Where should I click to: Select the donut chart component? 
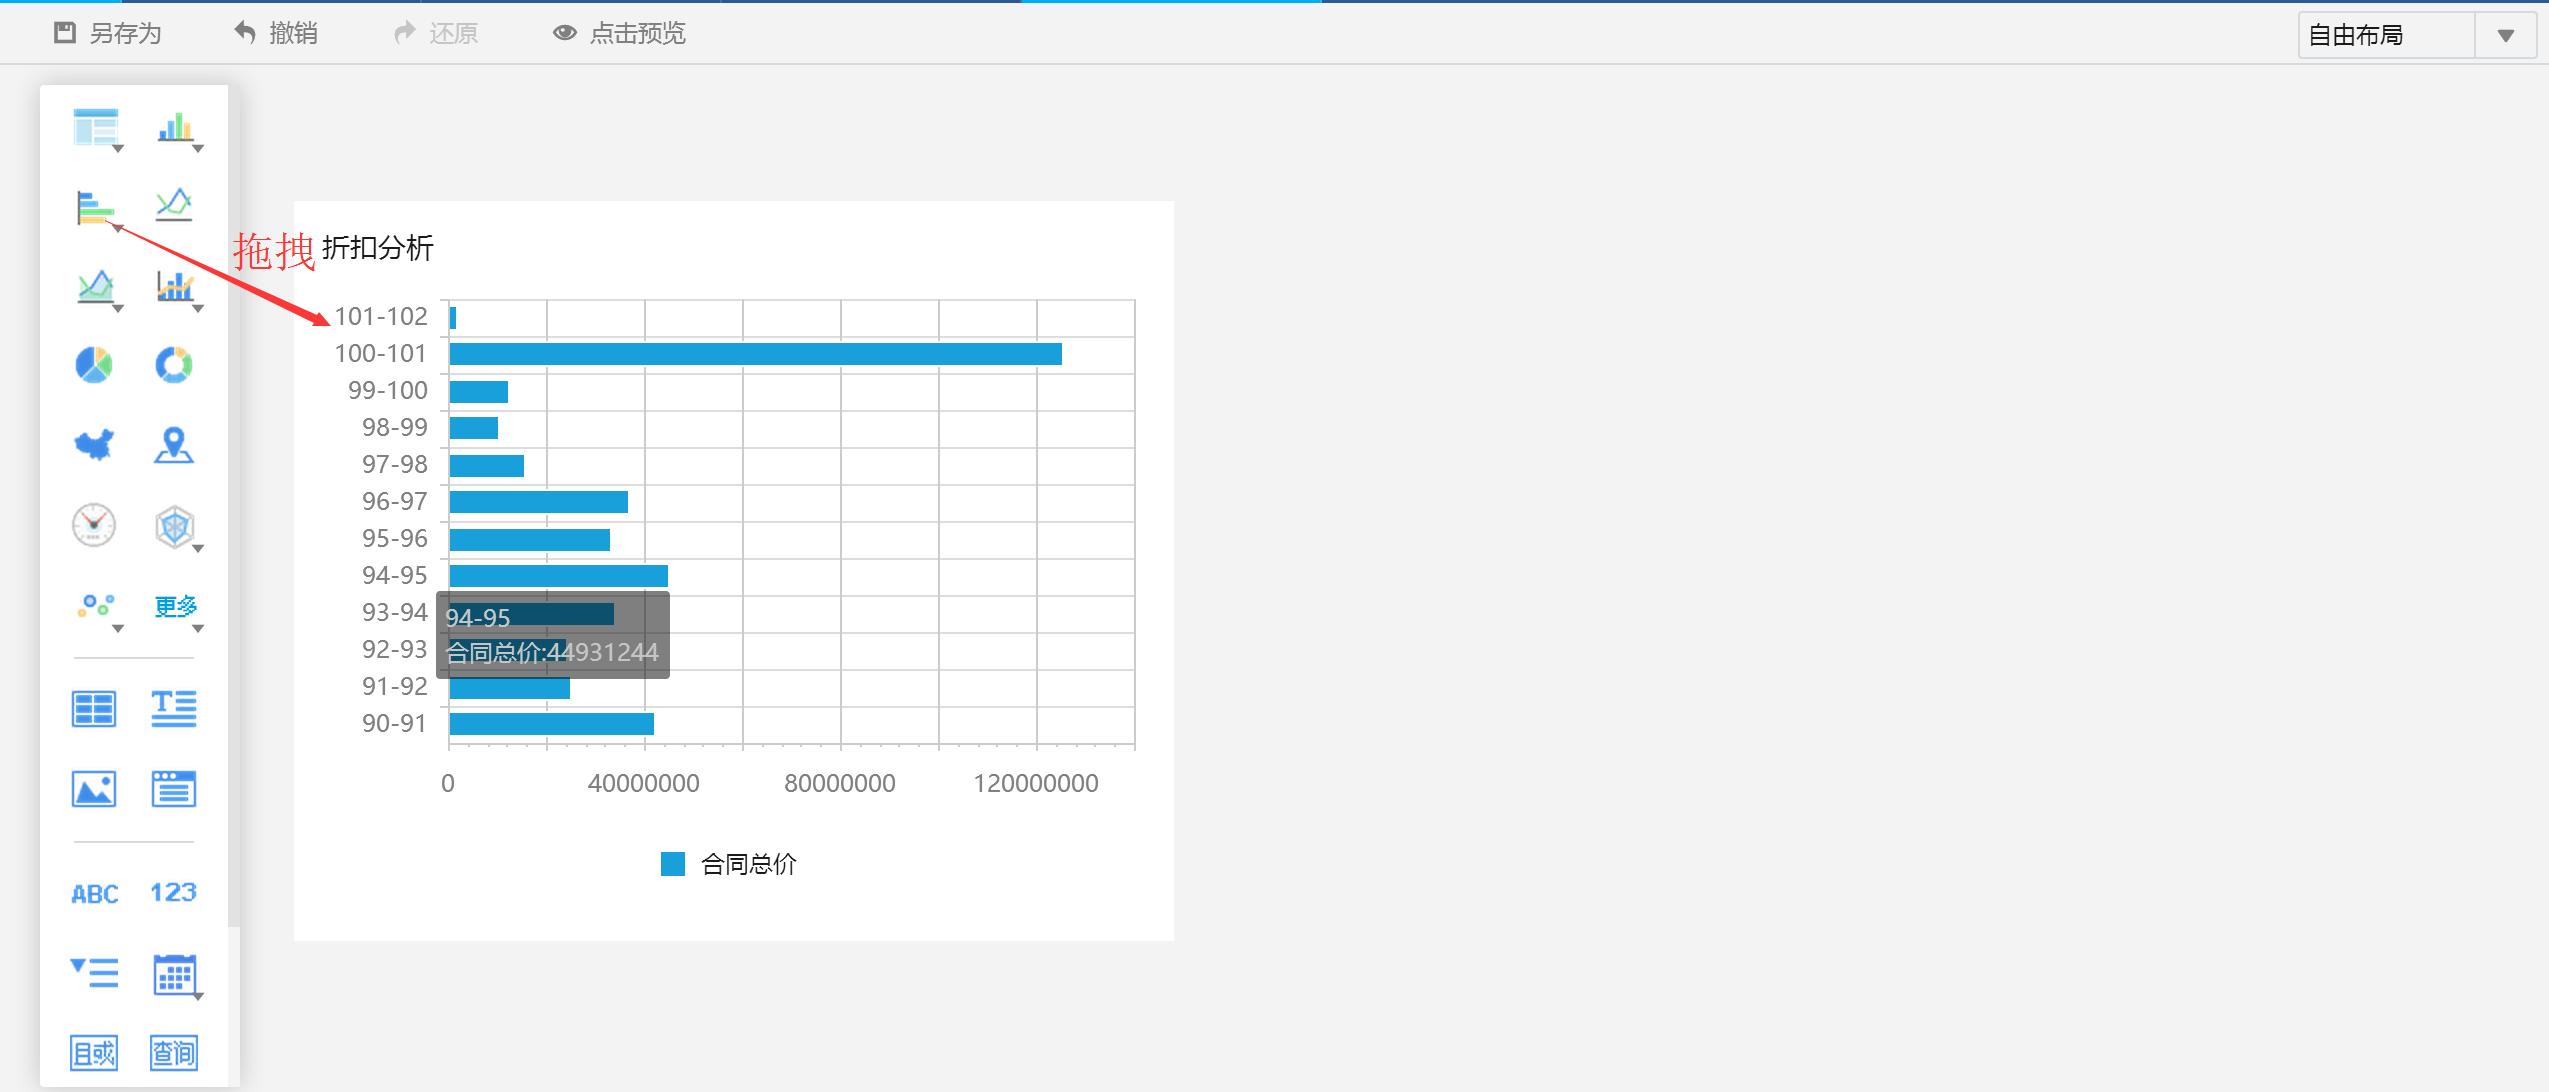coord(174,365)
